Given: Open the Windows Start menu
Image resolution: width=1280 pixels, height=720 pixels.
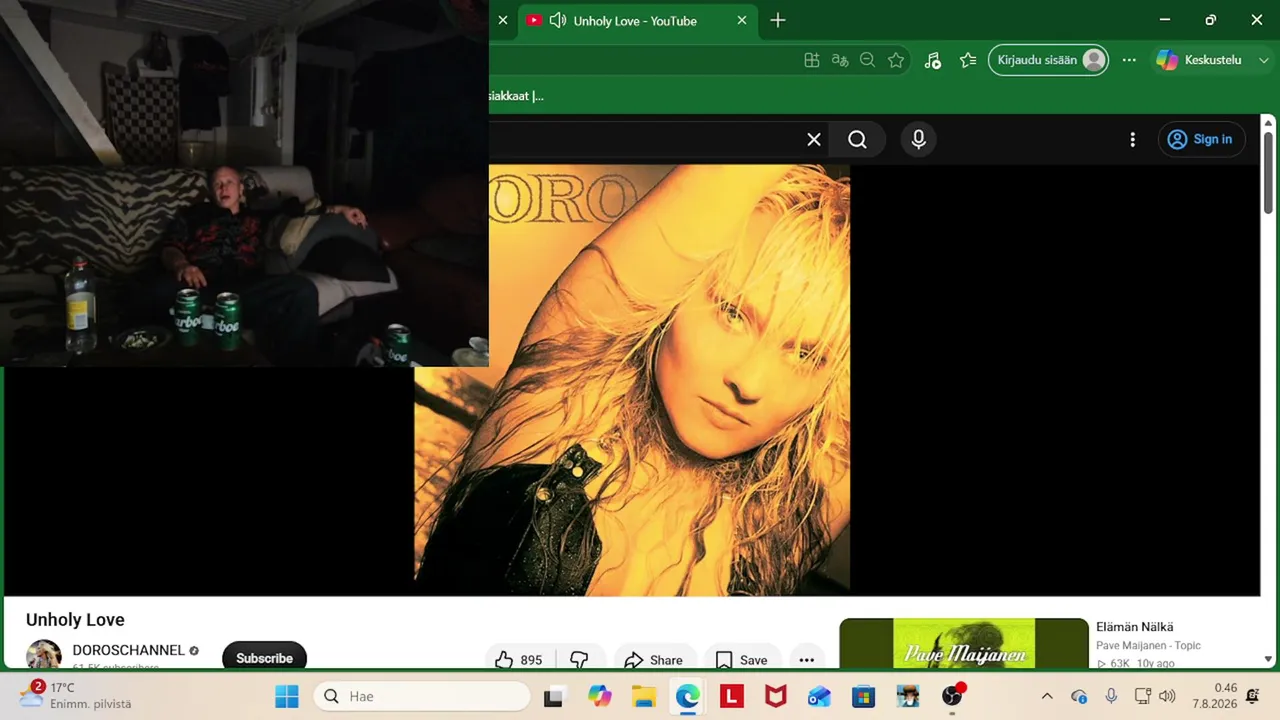Looking at the screenshot, I should coord(287,696).
